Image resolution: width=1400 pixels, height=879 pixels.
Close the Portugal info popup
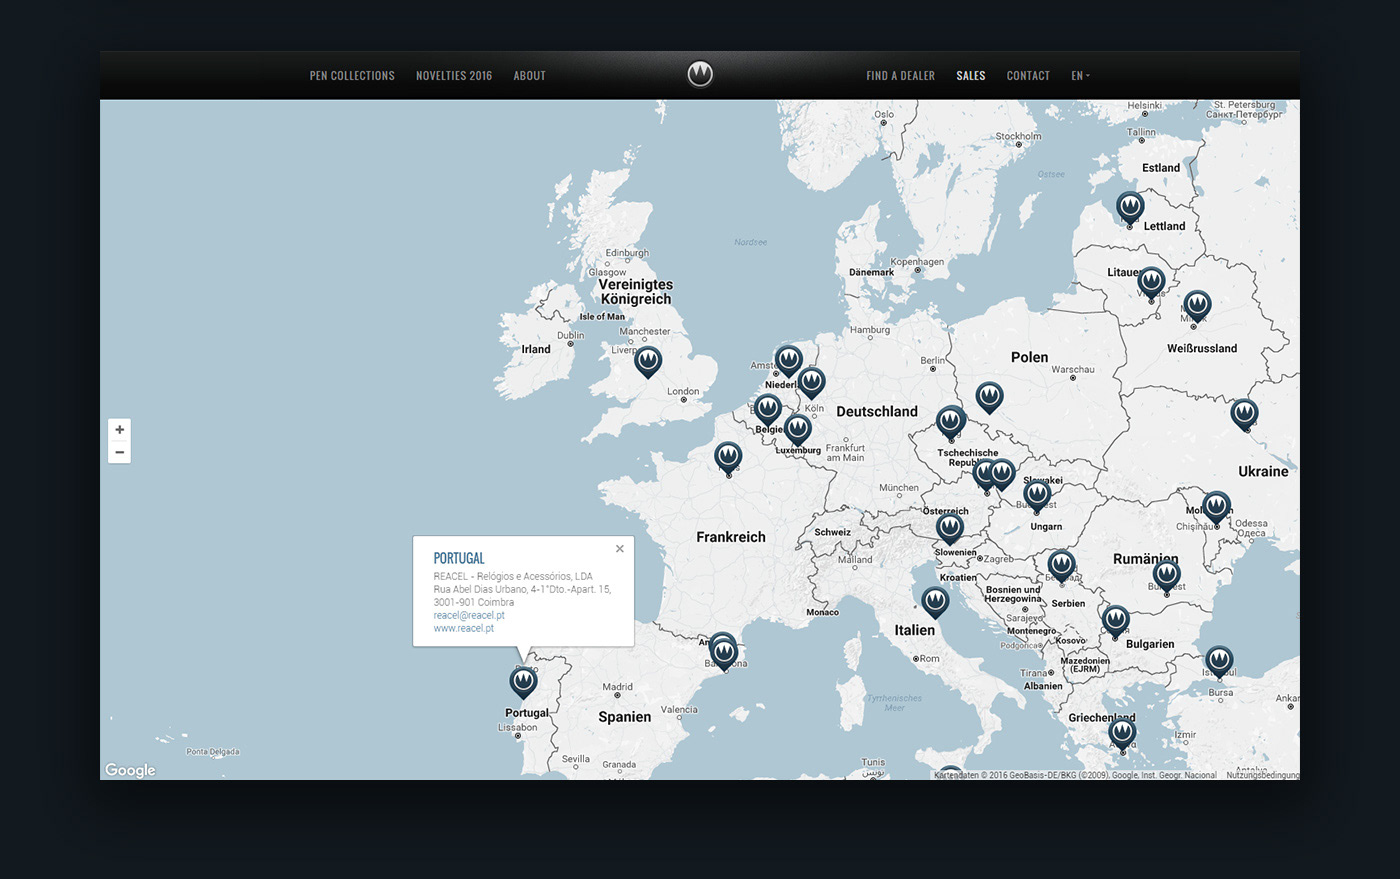[620, 548]
